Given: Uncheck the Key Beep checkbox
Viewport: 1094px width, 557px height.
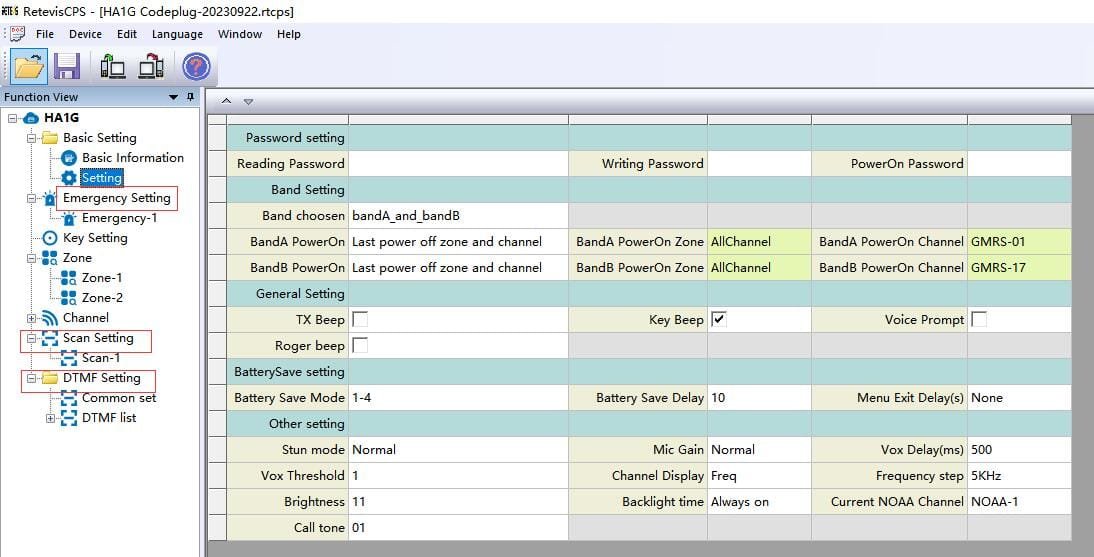Looking at the screenshot, I should pos(719,320).
